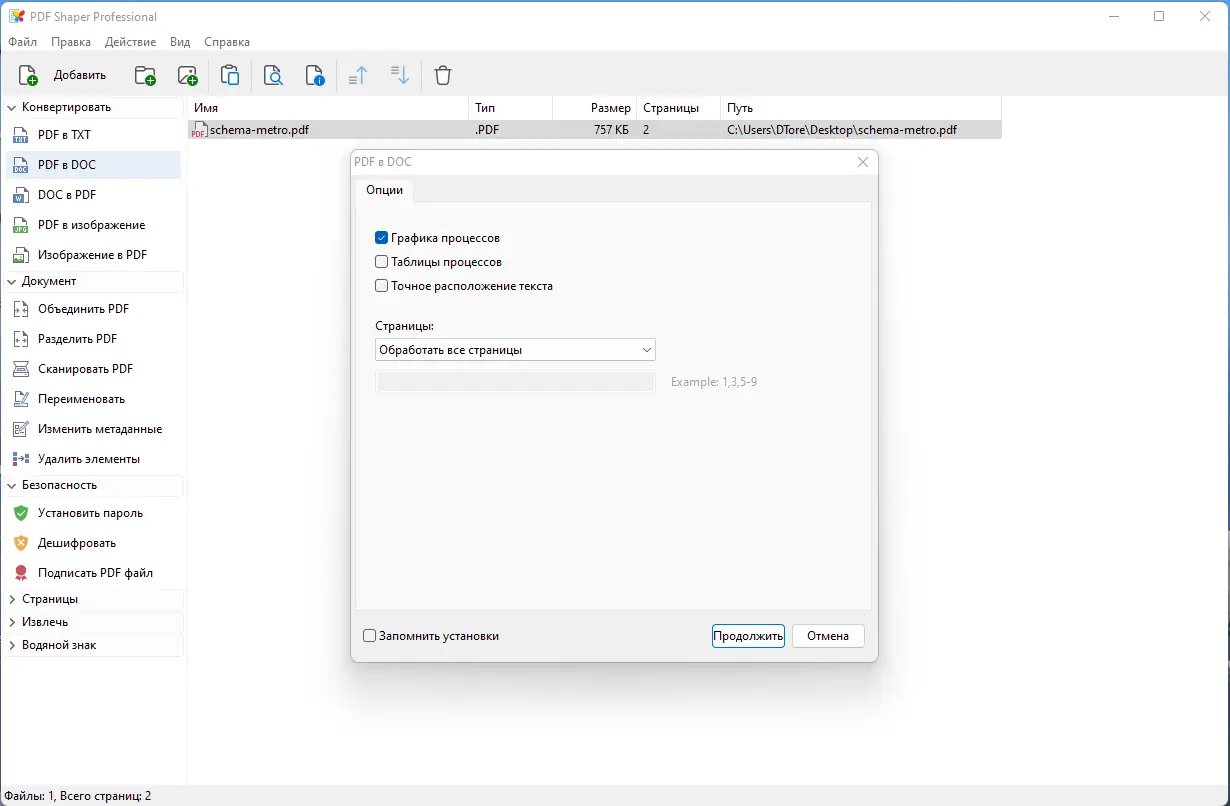
Task: Enable Запомнить установки in the dialog
Action: [x=369, y=635]
